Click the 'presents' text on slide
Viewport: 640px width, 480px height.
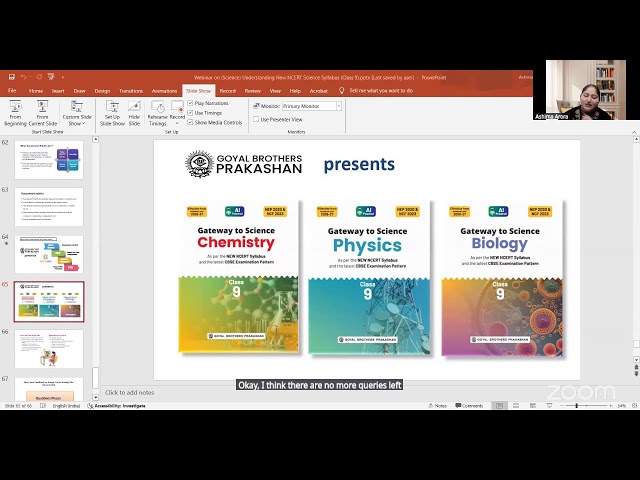(x=359, y=164)
